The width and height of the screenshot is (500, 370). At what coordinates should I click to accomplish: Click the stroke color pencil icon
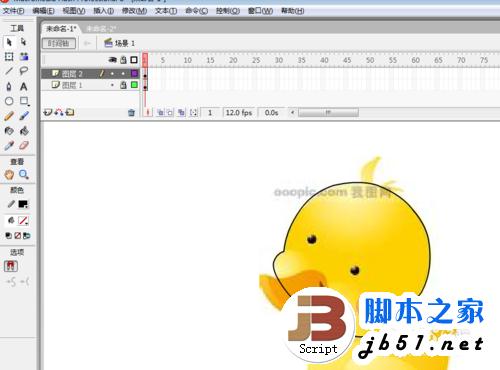[11, 204]
